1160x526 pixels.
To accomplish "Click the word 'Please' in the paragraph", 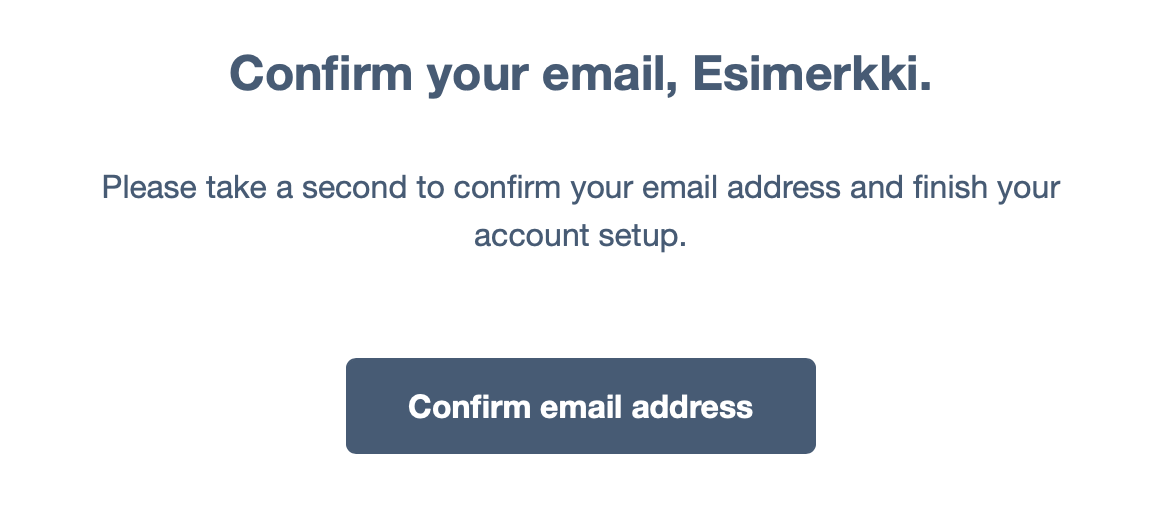I will pyautogui.click(x=149, y=188).
